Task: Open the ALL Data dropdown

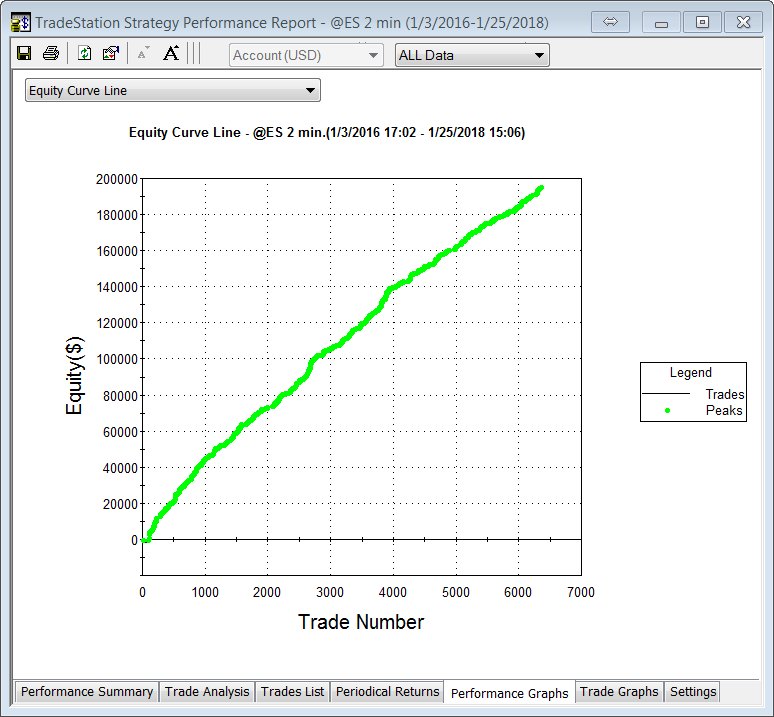Action: [x=472, y=55]
